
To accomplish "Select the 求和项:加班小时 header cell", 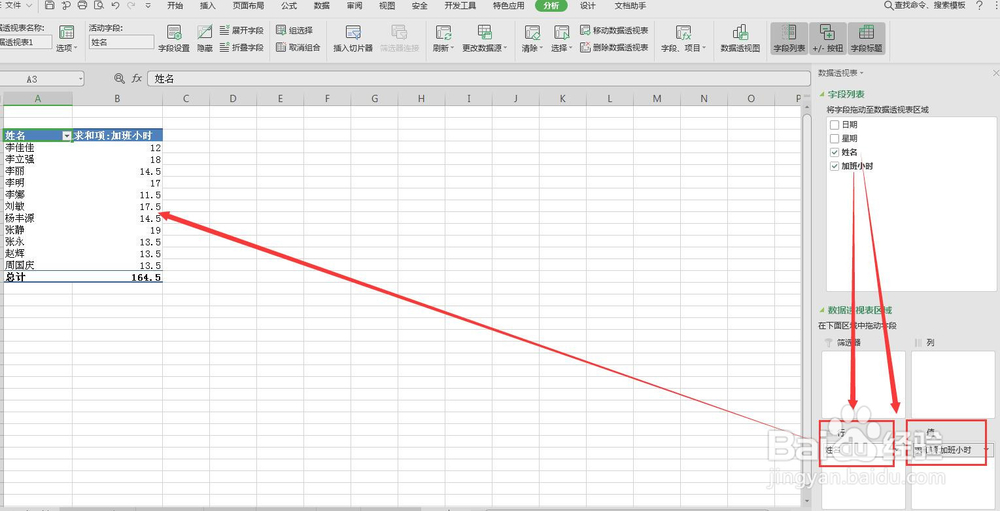I will coord(117,136).
